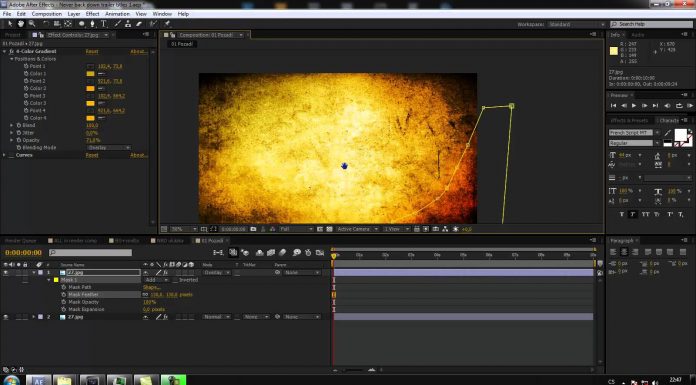Open the Composition menu

tap(47, 14)
